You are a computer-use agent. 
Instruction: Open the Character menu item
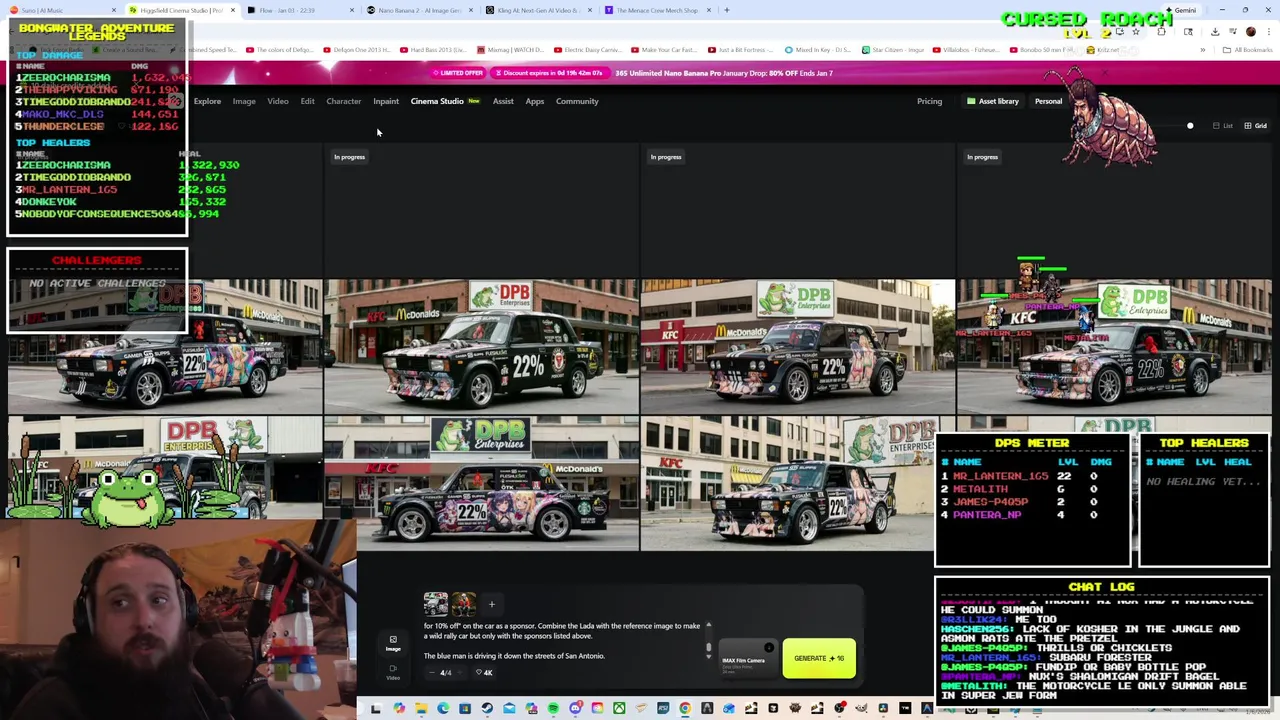(x=343, y=101)
